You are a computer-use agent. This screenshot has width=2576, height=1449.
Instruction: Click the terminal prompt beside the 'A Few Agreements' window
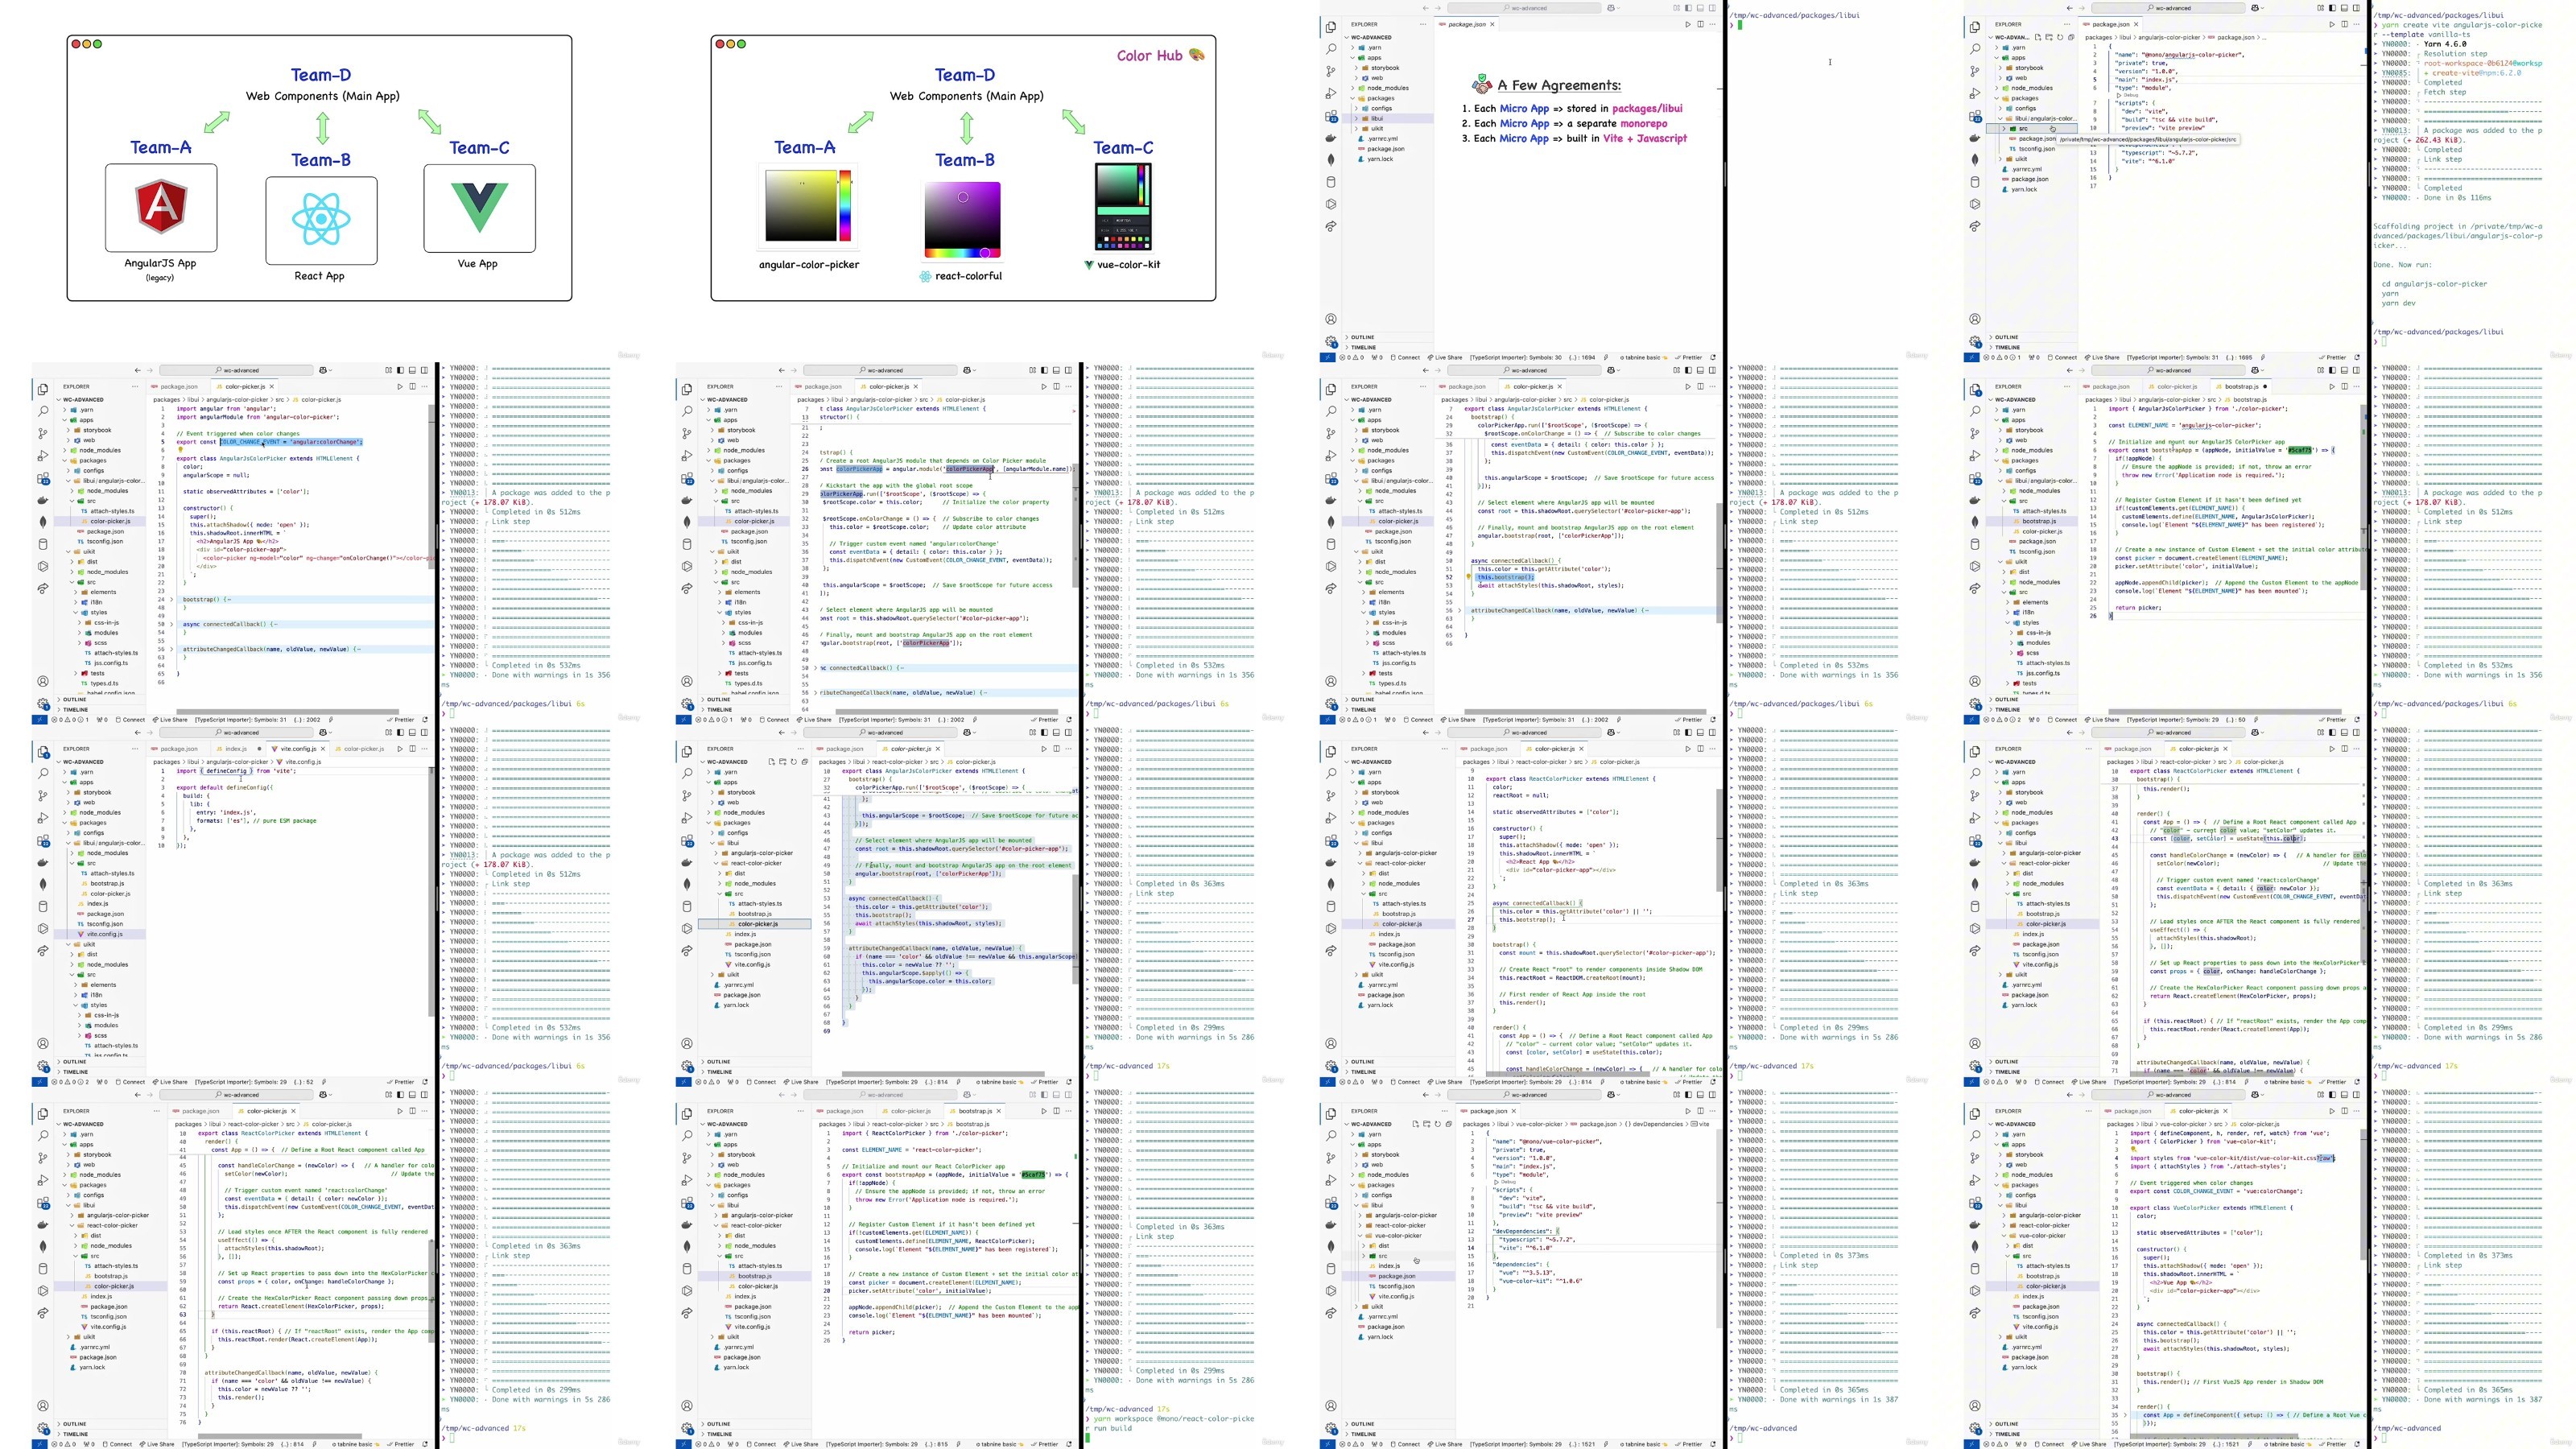(x=1738, y=23)
